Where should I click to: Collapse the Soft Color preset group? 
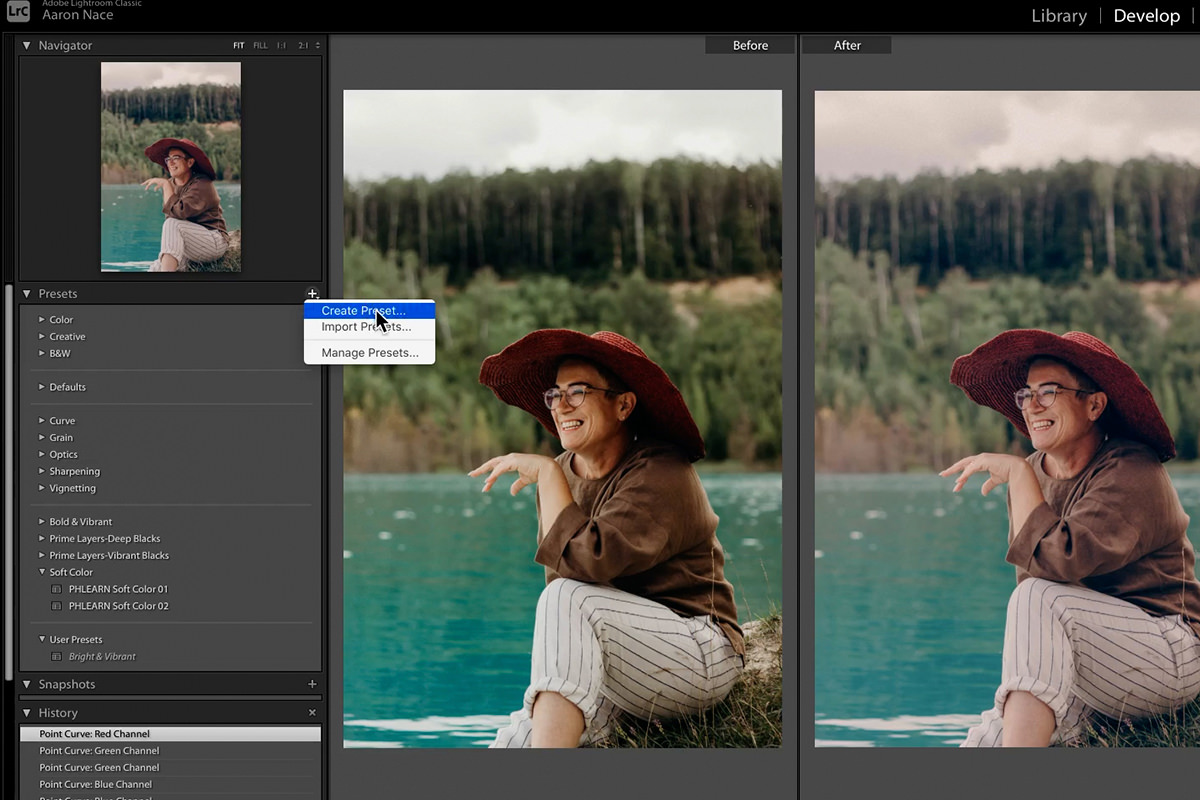click(42, 571)
